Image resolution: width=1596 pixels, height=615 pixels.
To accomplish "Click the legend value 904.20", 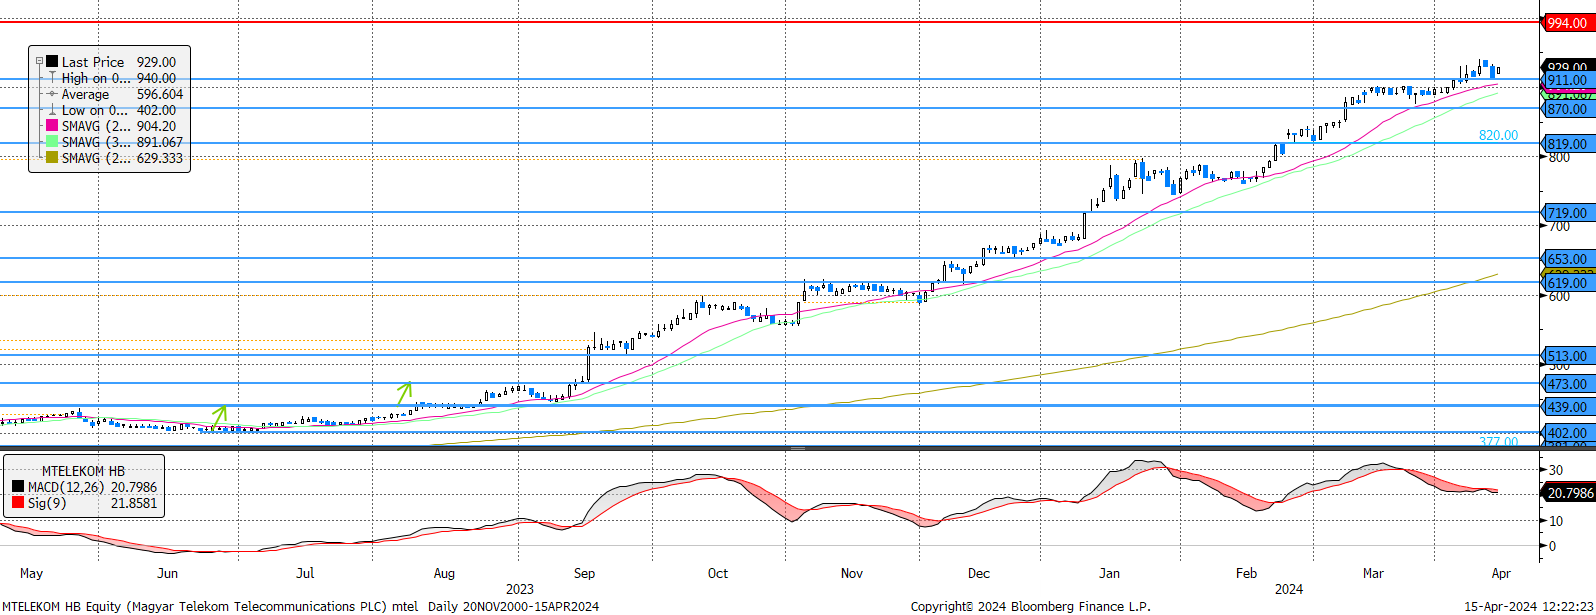I will pos(156,126).
